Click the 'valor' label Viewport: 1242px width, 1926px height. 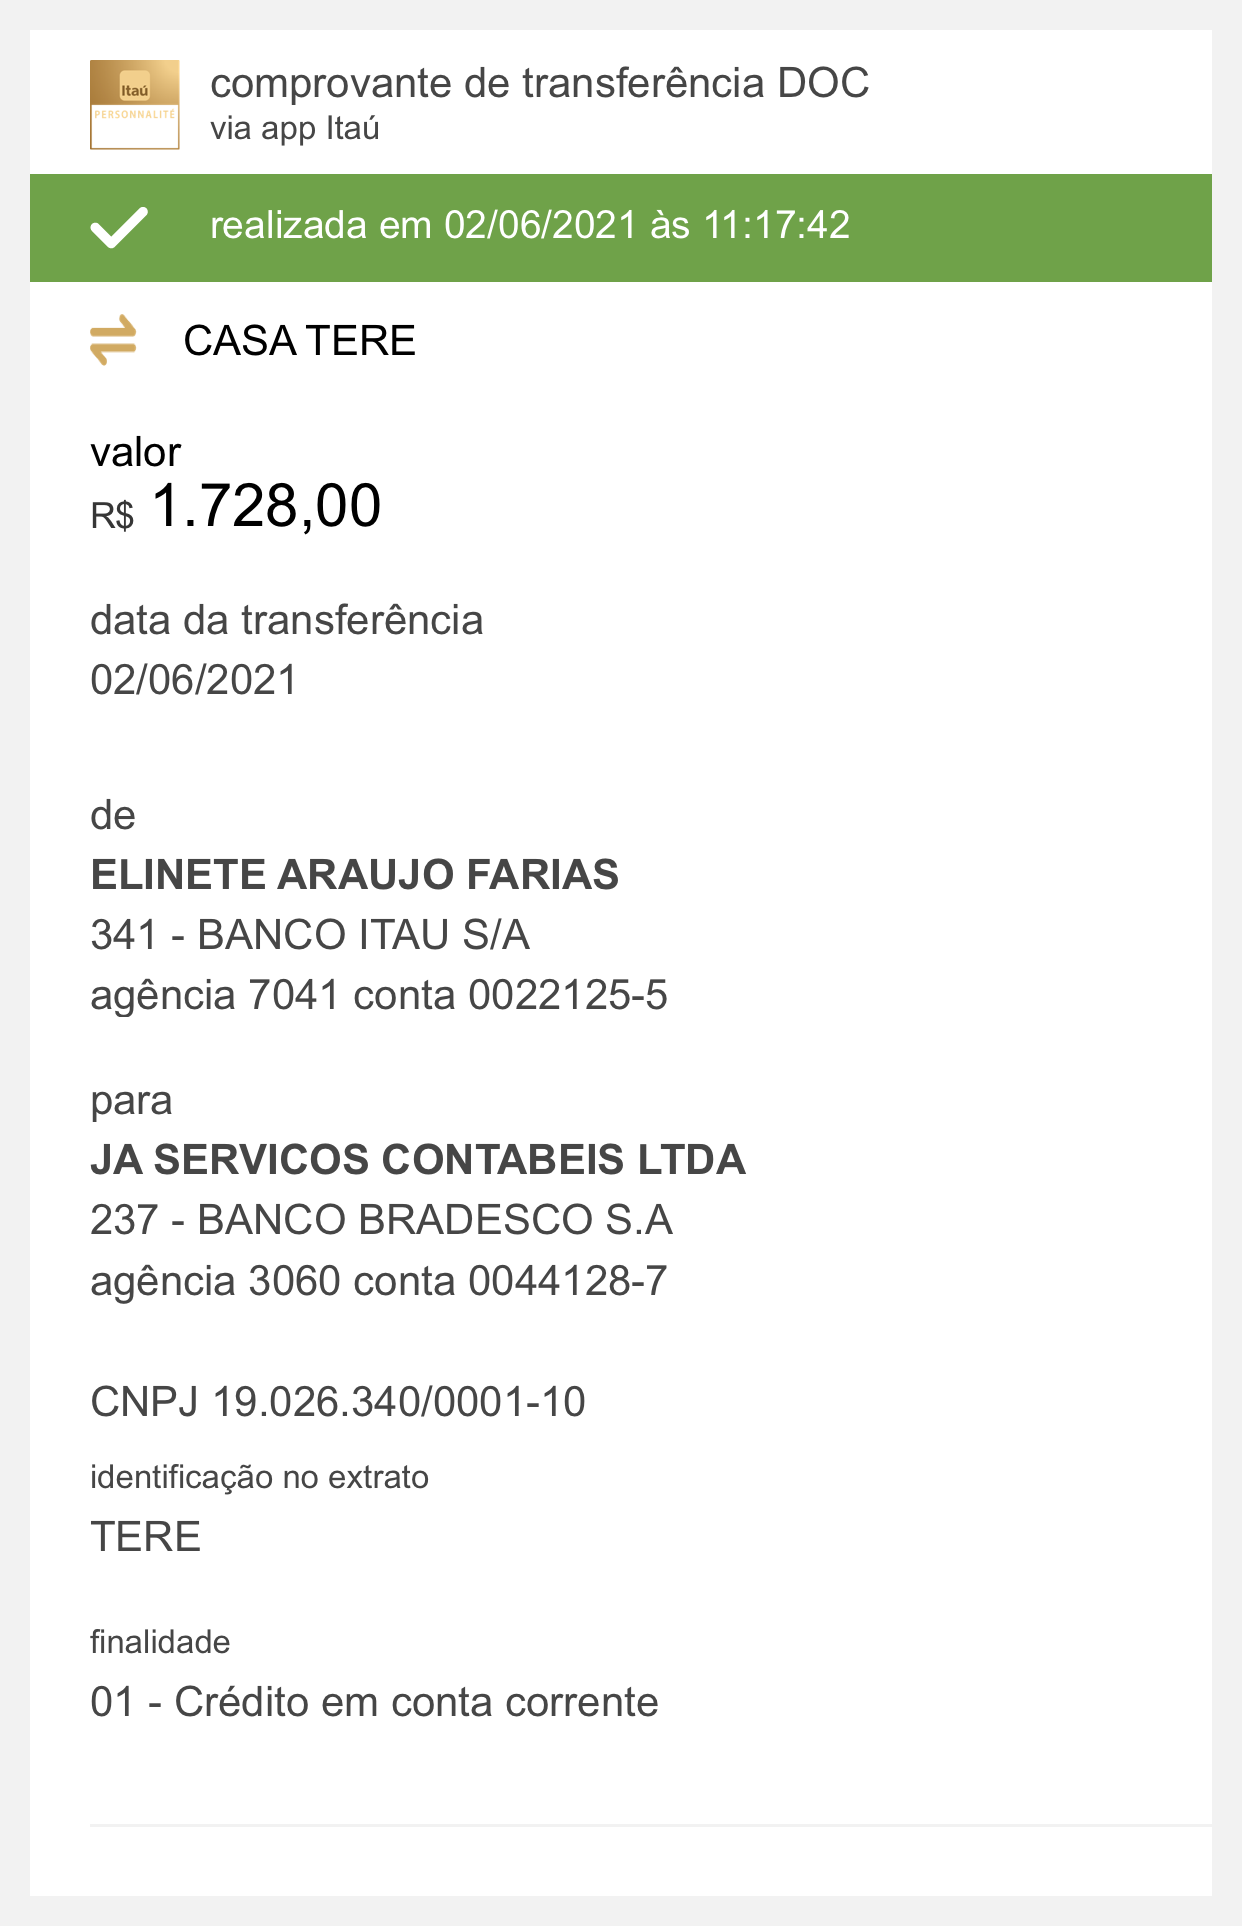click(x=135, y=452)
